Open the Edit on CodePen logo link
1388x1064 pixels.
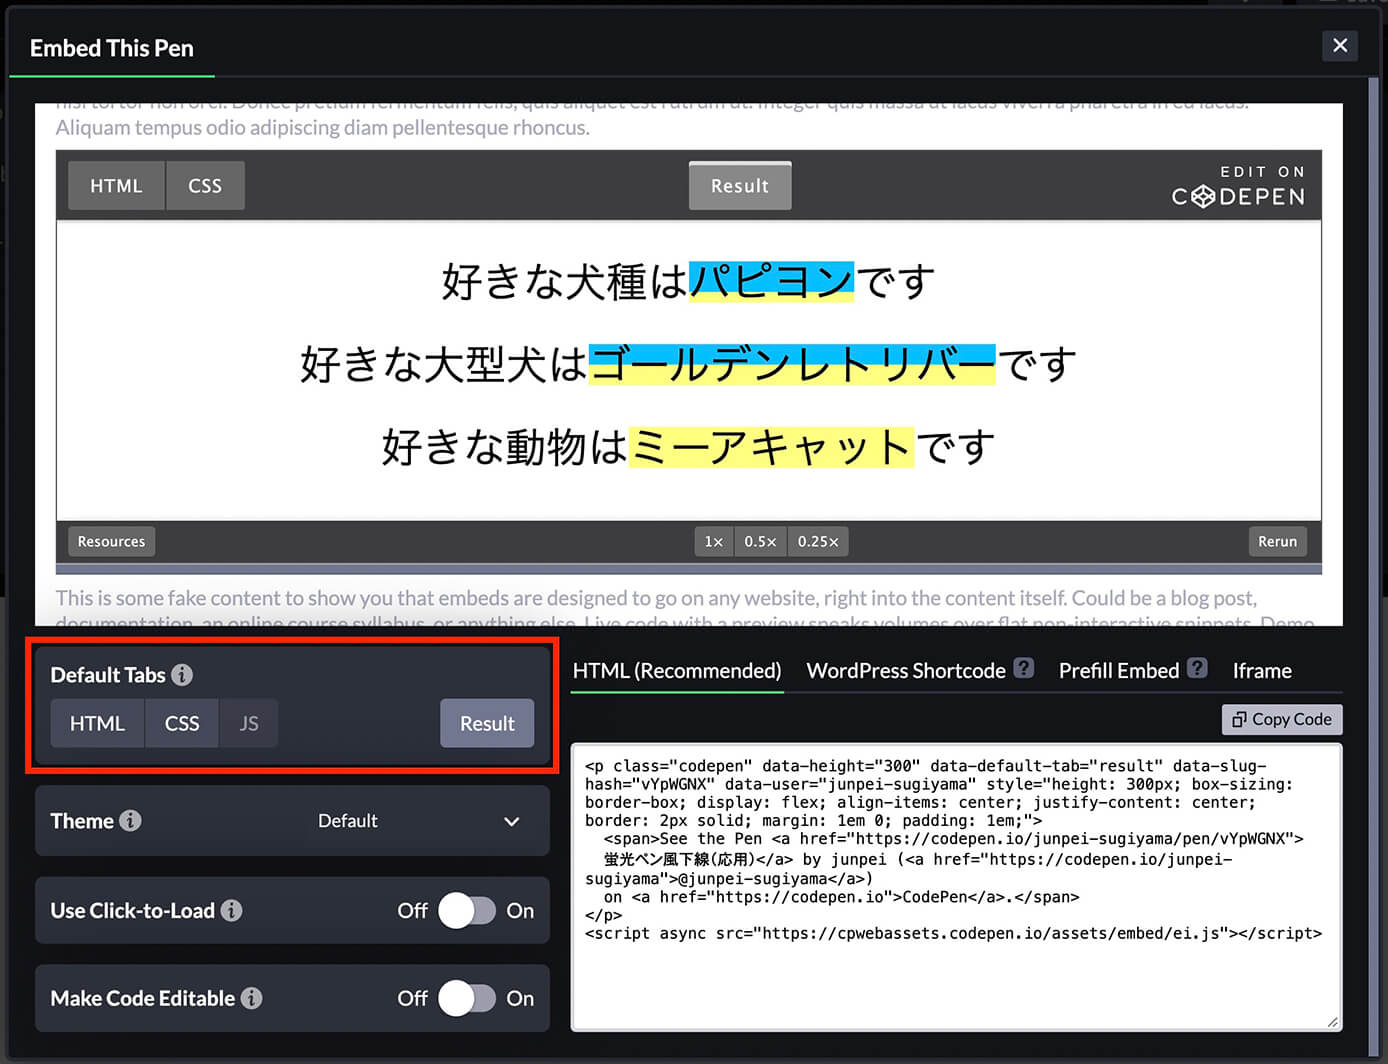point(1238,186)
